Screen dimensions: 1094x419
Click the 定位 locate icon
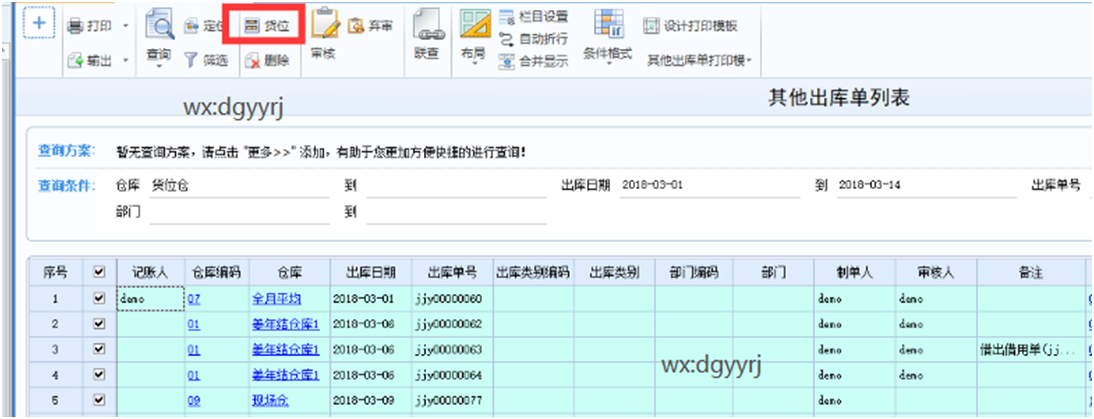(192, 26)
